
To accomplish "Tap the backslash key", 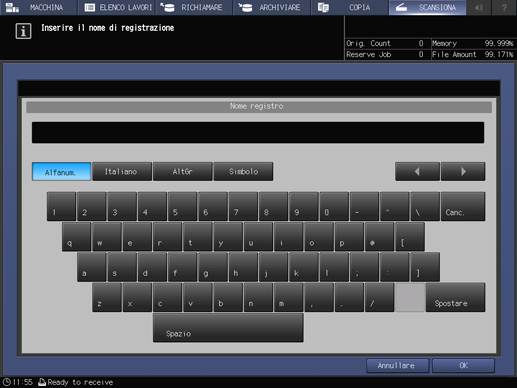I will 425,206.
